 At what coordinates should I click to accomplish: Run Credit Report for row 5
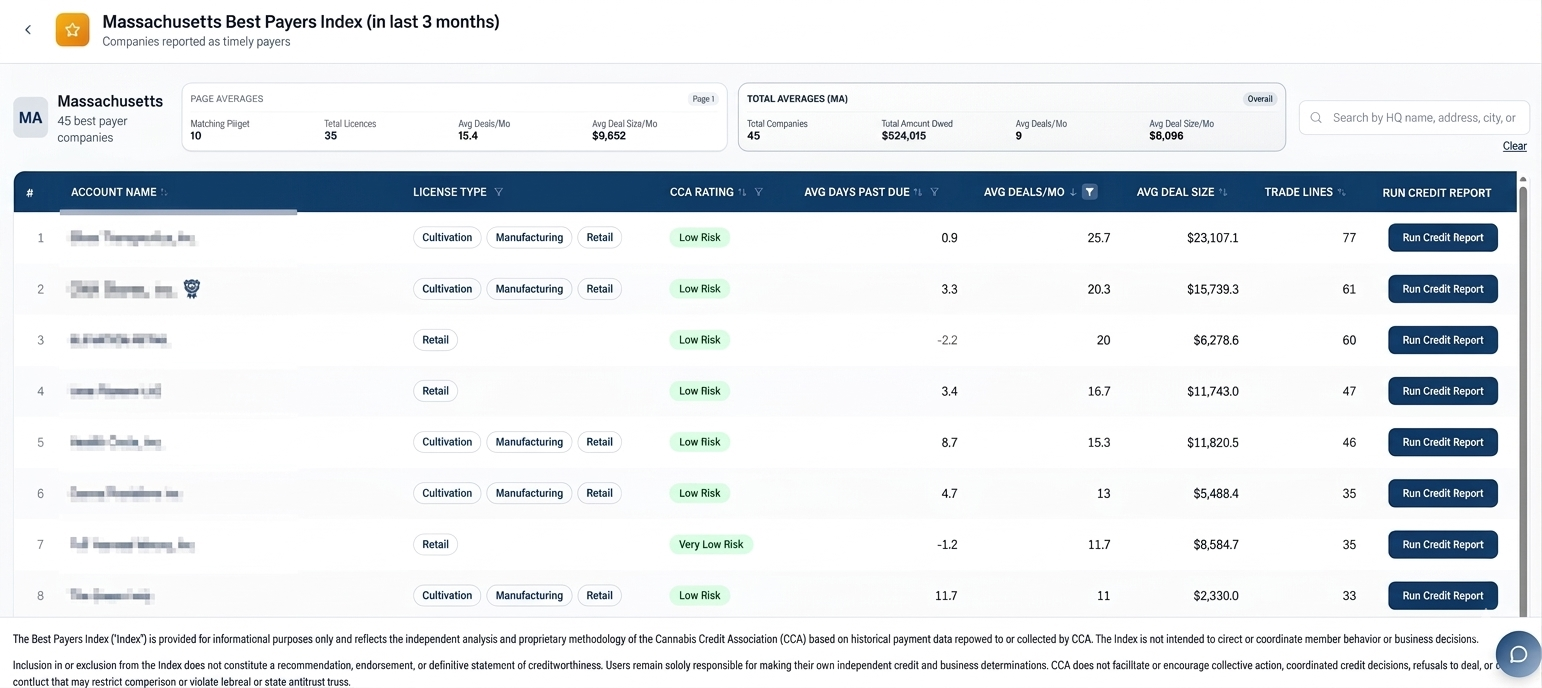pos(1442,442)
